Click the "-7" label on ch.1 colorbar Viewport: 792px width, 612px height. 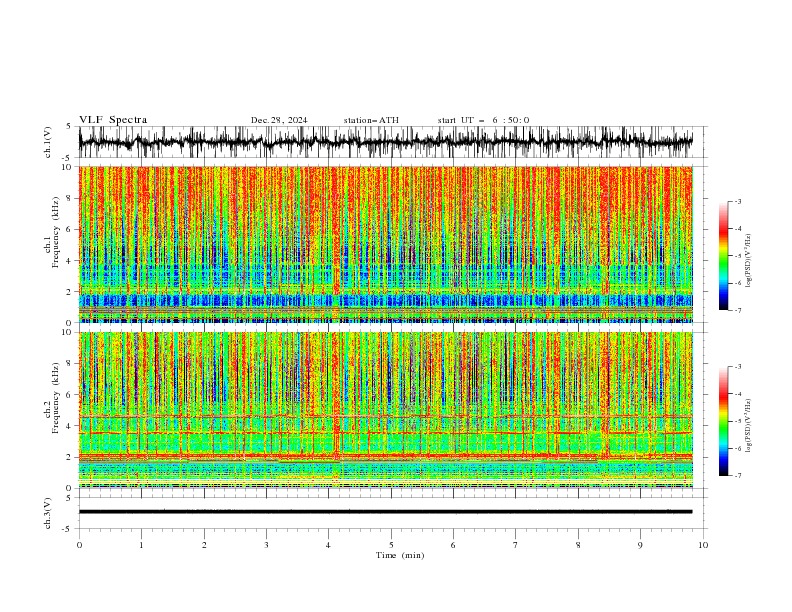pyautogui.click(x=737, y=310)
